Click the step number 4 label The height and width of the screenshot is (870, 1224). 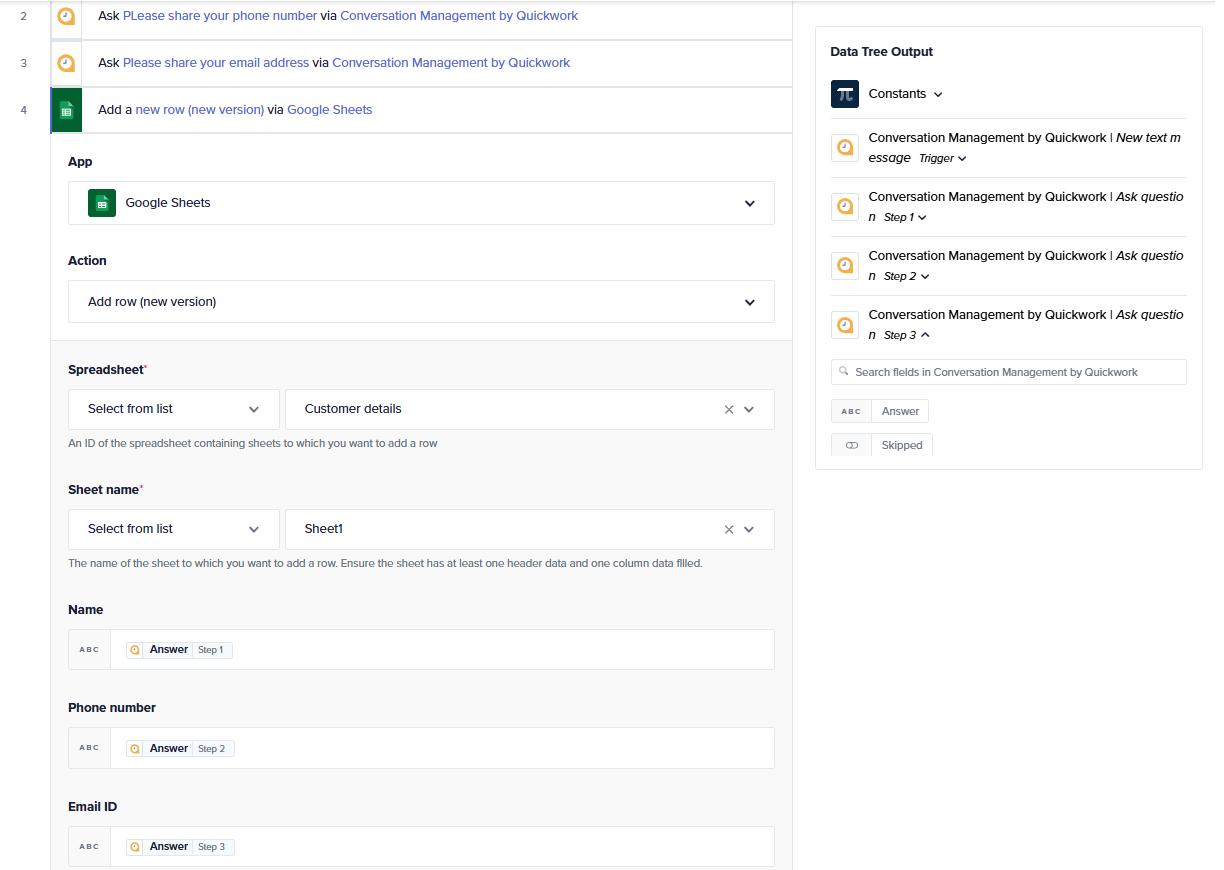pos(24,110)
